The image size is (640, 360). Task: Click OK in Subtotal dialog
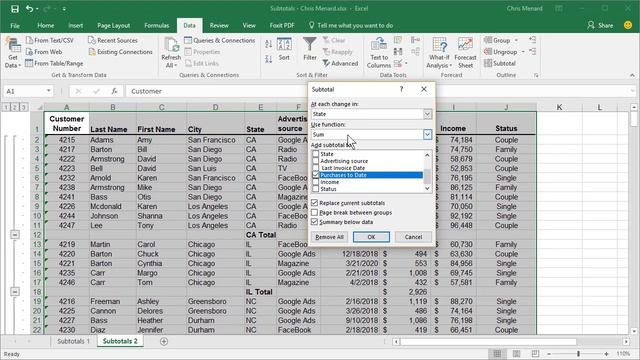(371, 237)
